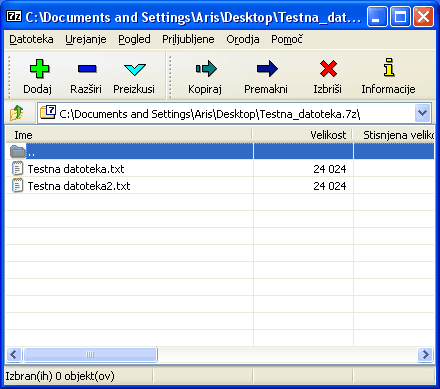Image resolution: width=440 pixels, height=389 pixels.
Task: Select the '..' parent directory row
Action: [220, 151]
